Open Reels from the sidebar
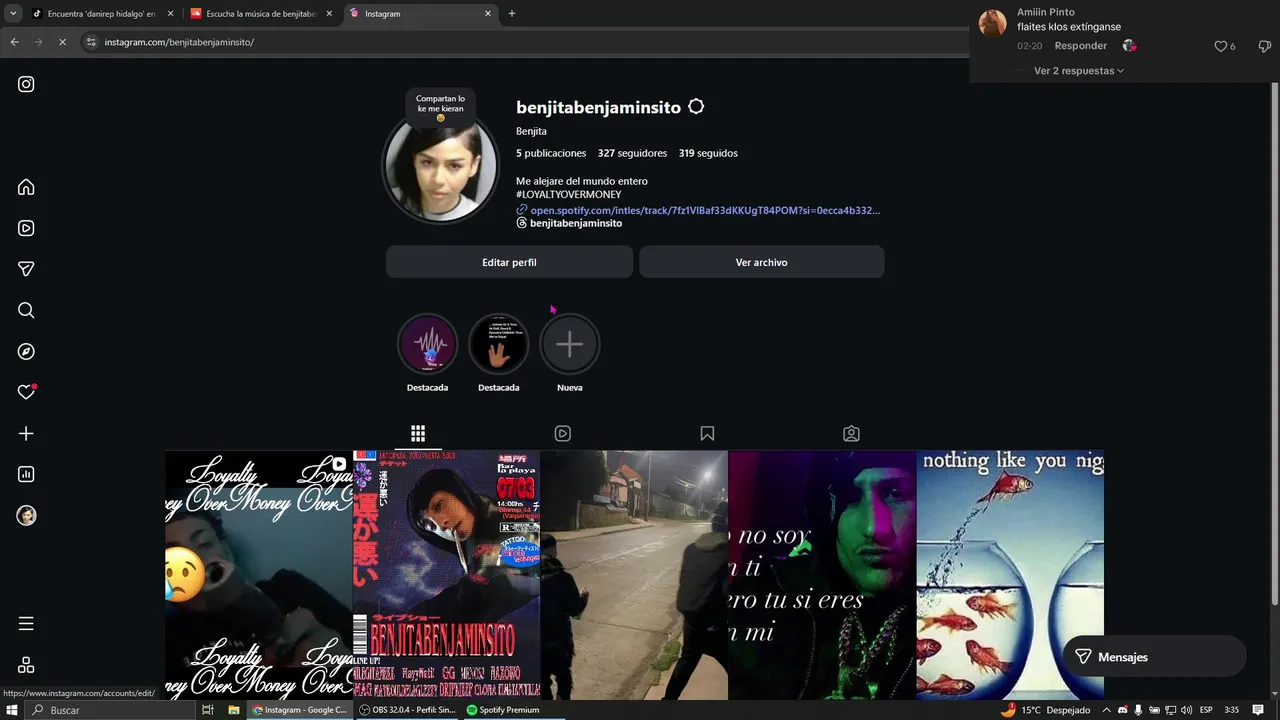The image size is (1280, 720). [26, 228]
